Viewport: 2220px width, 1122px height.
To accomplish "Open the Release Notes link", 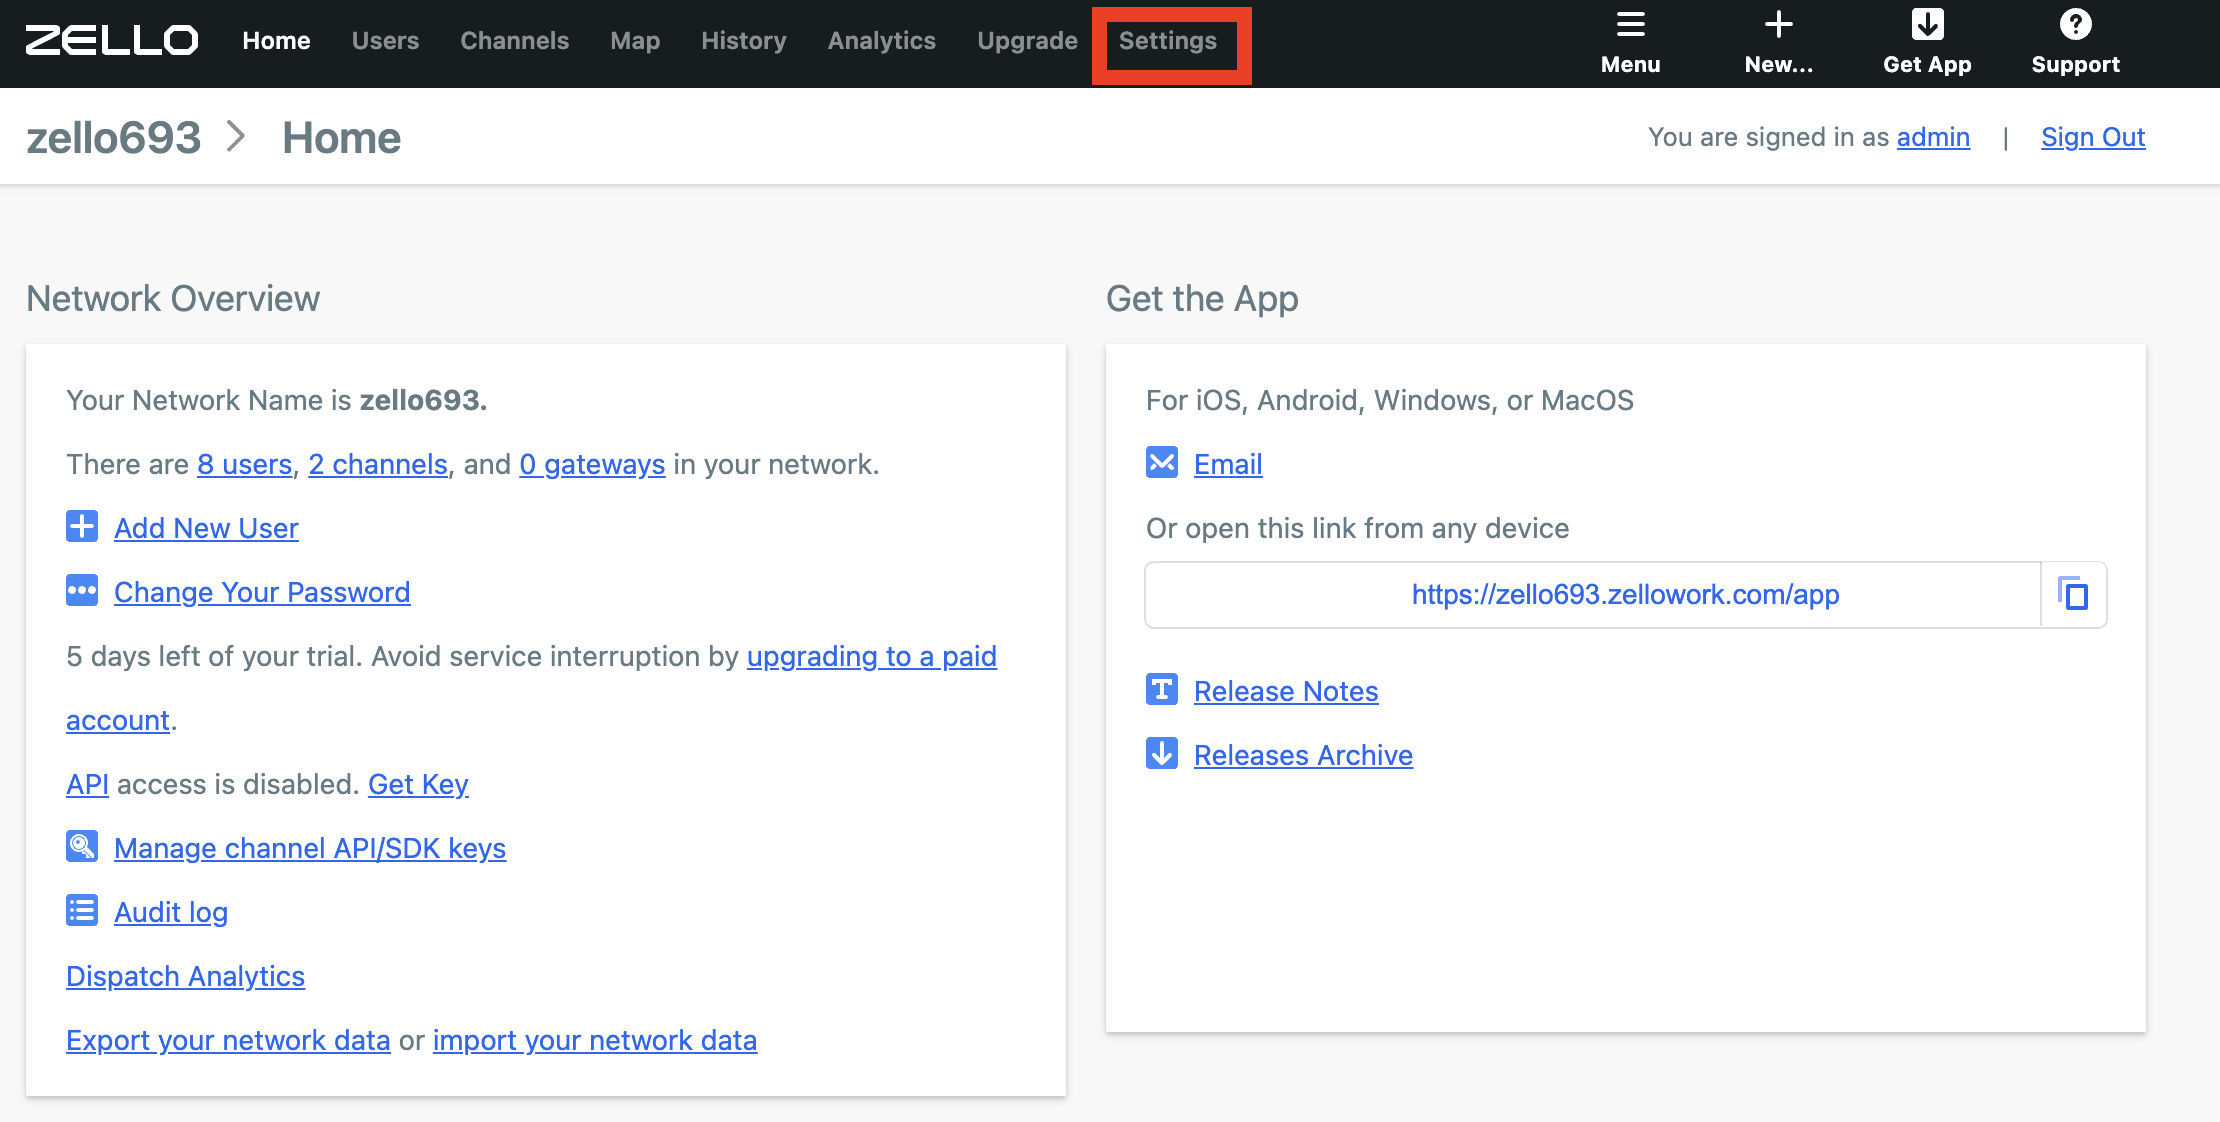I will 1286,691.
